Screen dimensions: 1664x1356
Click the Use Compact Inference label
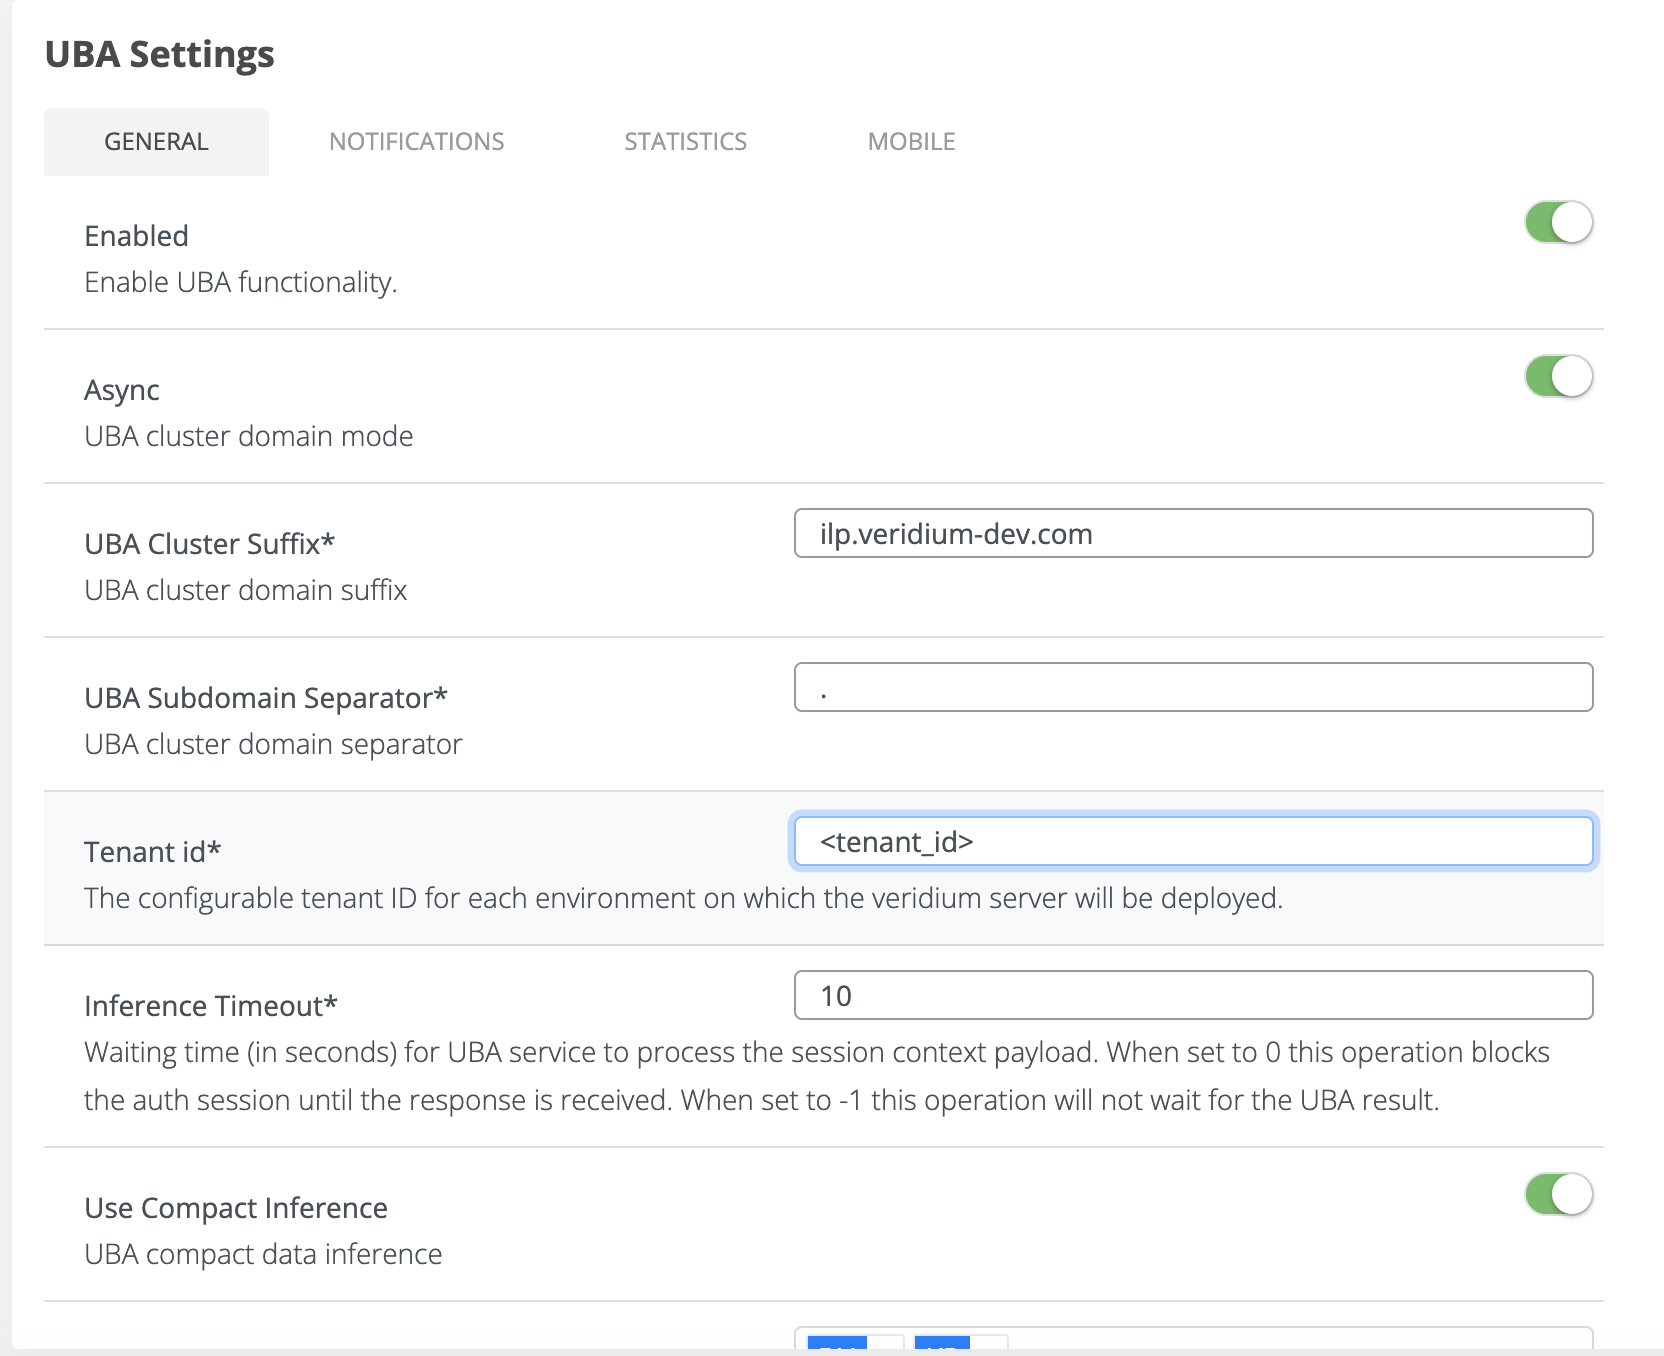click(236, 1208)
